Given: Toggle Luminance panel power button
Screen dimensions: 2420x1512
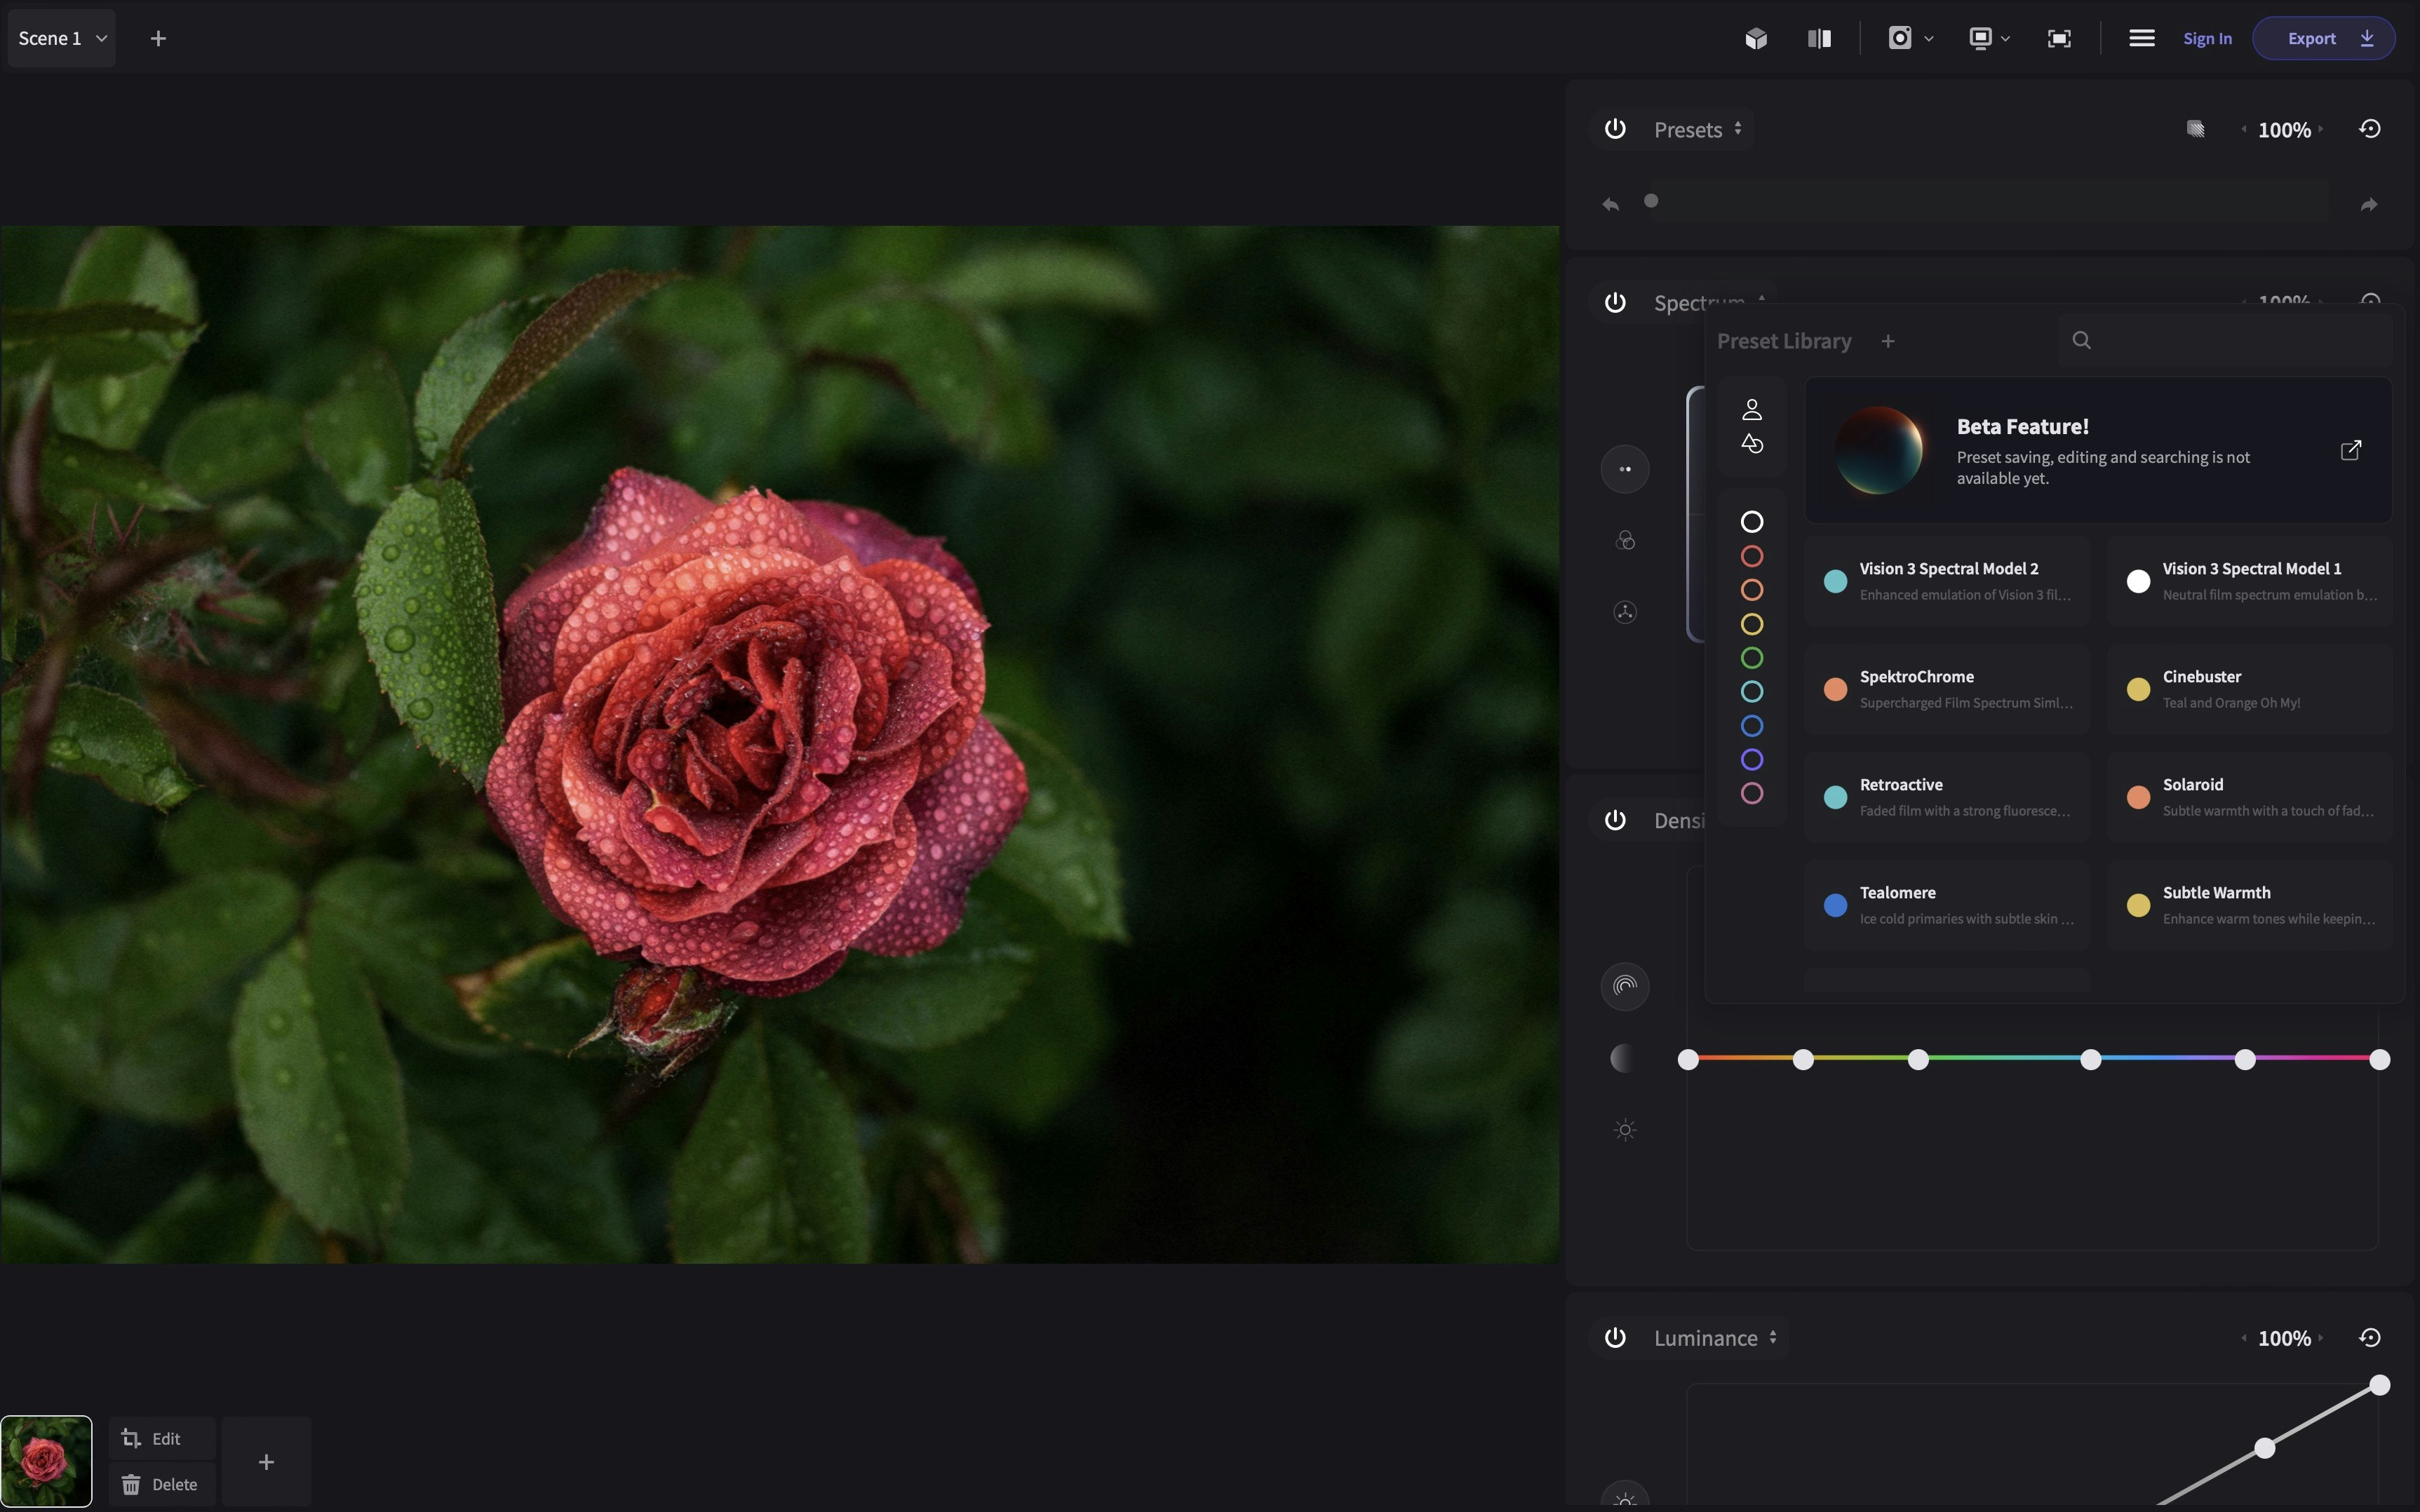Looking at the screenshot, I should [1615, 1338].
